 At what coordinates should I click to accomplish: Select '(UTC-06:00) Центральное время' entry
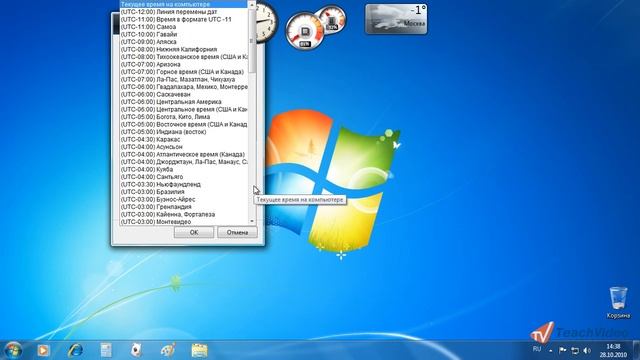point(184,109)
